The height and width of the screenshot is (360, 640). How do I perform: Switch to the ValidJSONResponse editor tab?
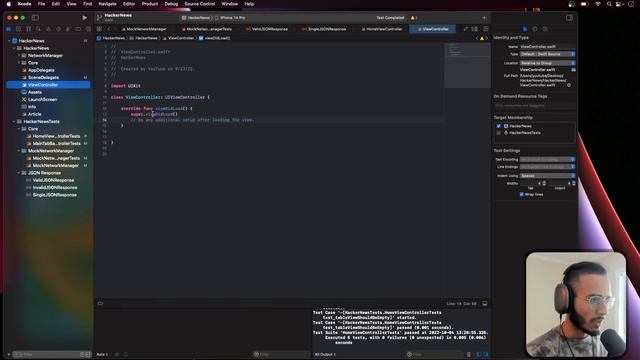pos(267,29)
